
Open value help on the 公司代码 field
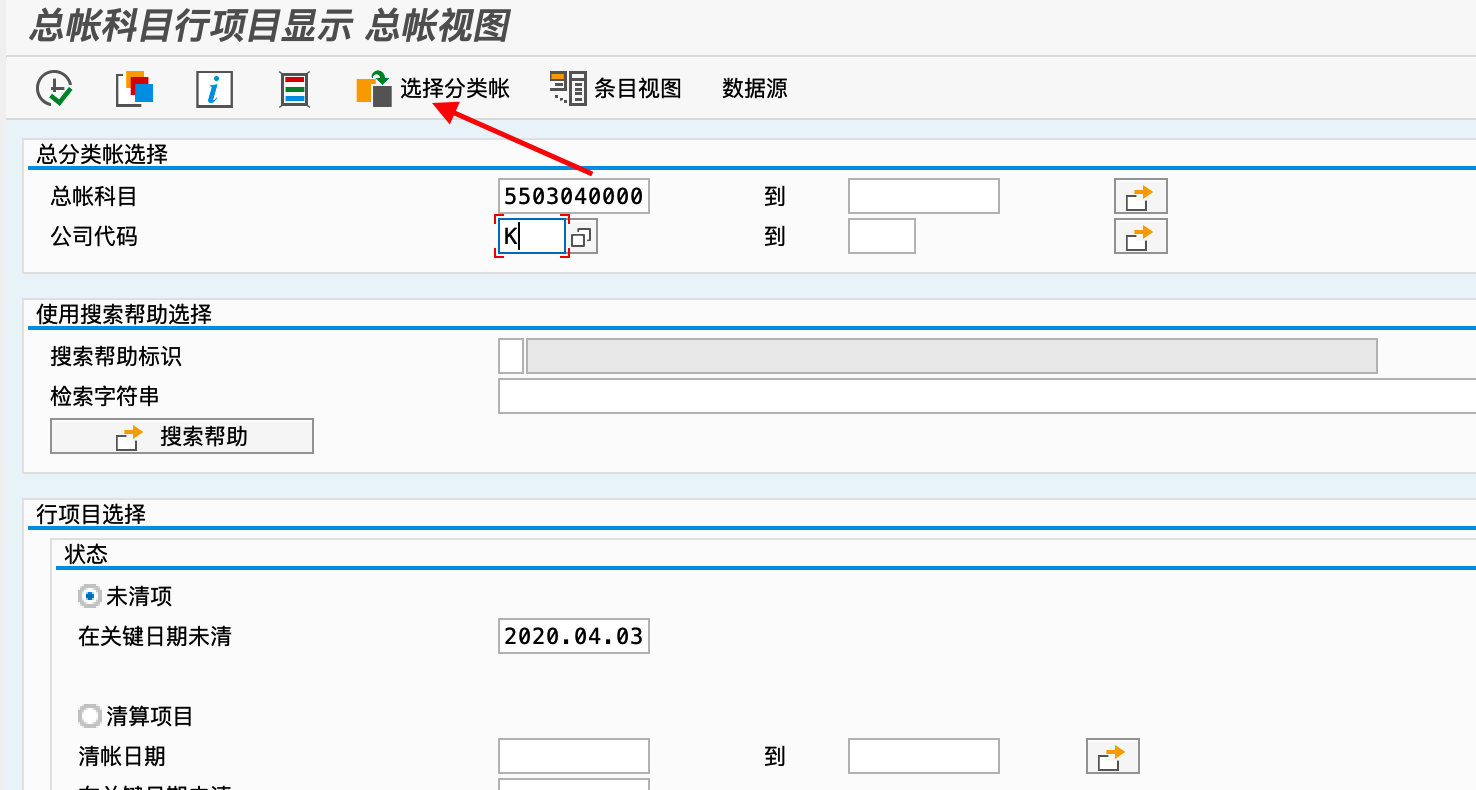581,235
